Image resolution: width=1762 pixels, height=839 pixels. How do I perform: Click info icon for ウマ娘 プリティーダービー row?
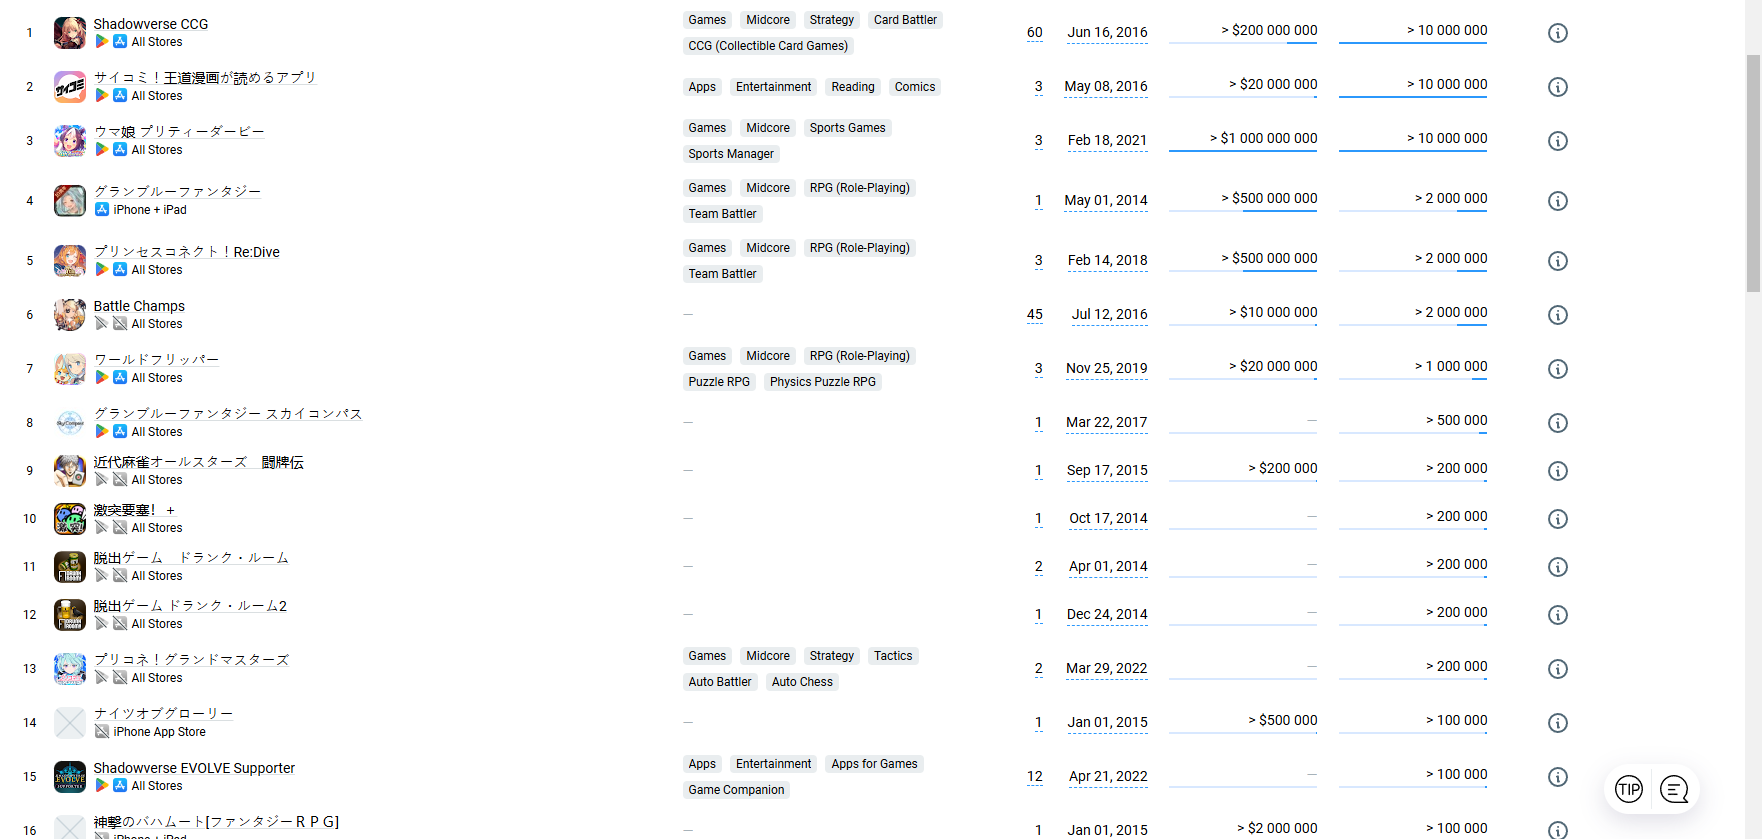1557,141
